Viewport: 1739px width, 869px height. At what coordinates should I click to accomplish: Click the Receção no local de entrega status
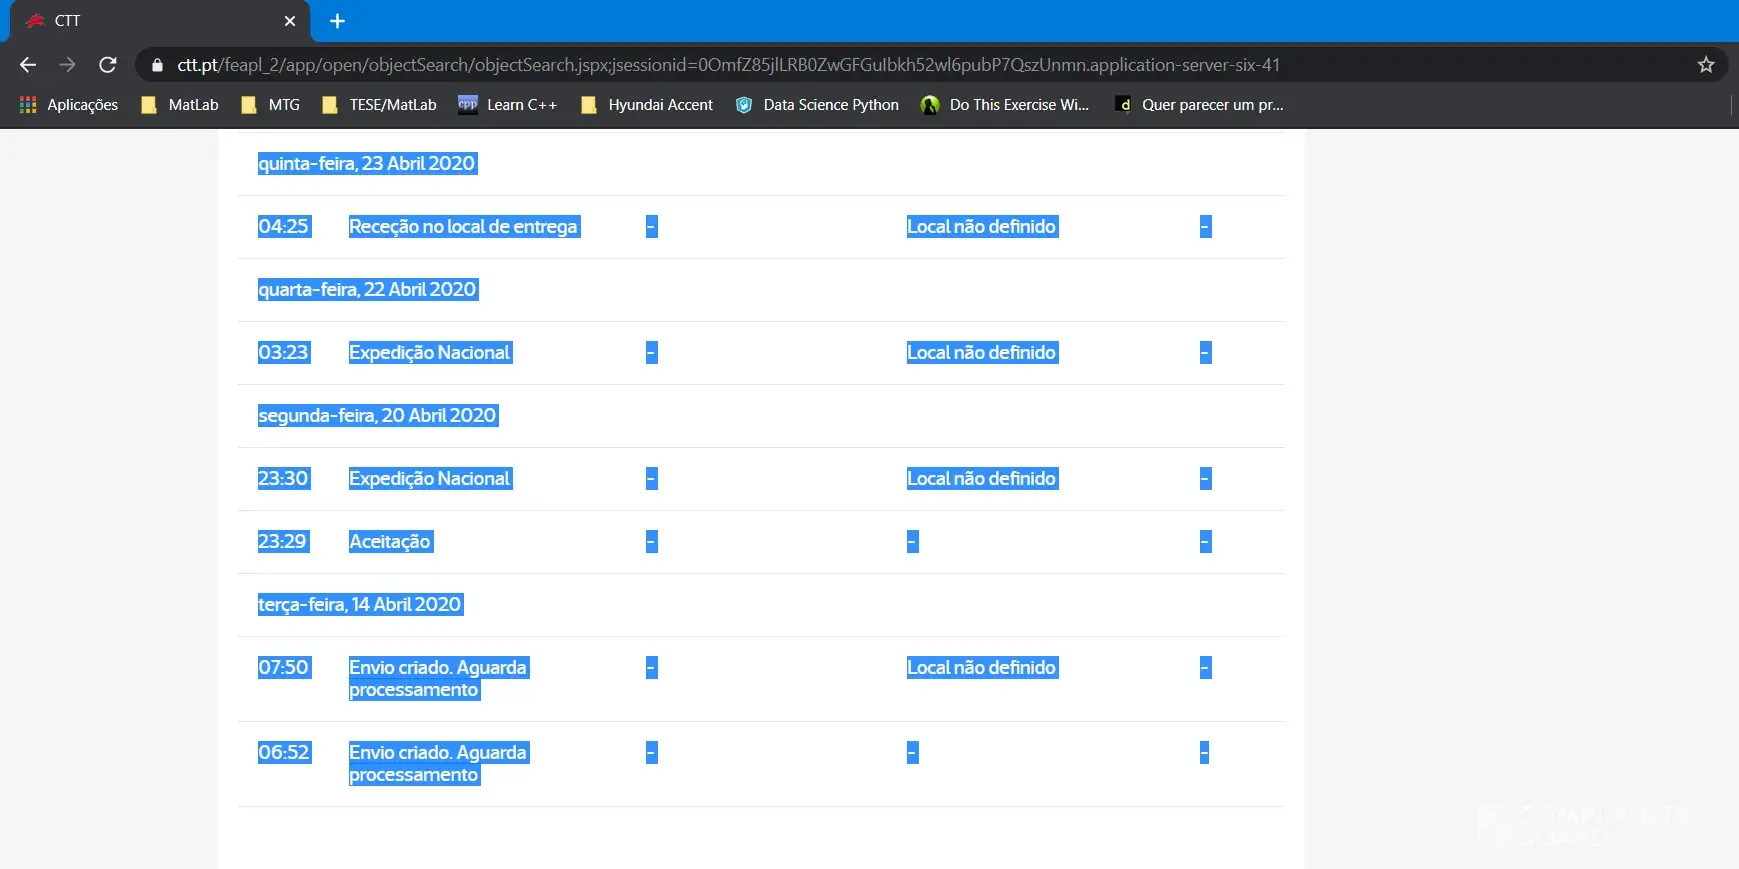point(463,227)
